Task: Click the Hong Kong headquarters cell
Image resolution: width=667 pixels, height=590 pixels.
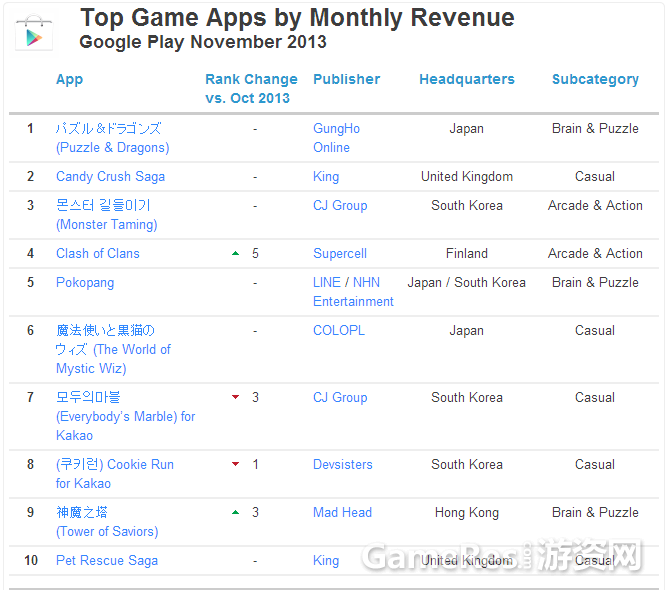Action: pos(467,513)
